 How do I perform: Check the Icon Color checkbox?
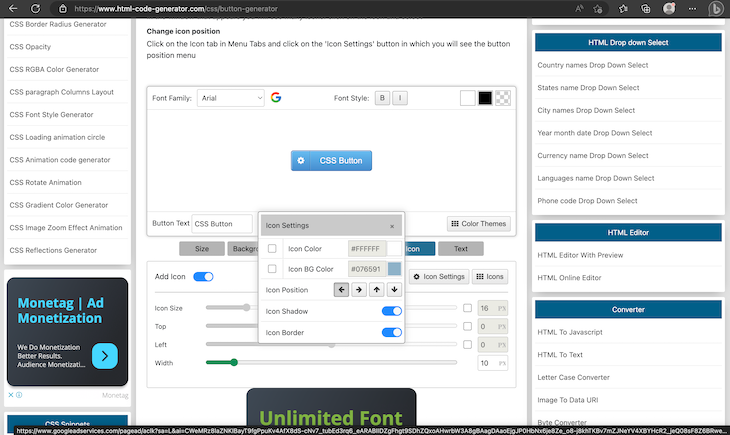click(x=272, y=248)
